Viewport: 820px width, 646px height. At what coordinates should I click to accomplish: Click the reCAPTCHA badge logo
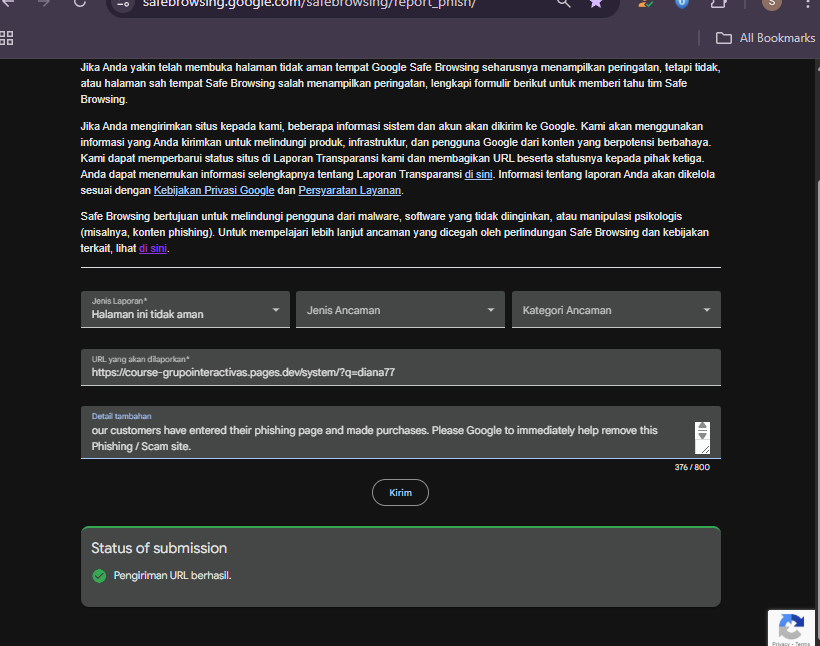(x=791, y=627)
